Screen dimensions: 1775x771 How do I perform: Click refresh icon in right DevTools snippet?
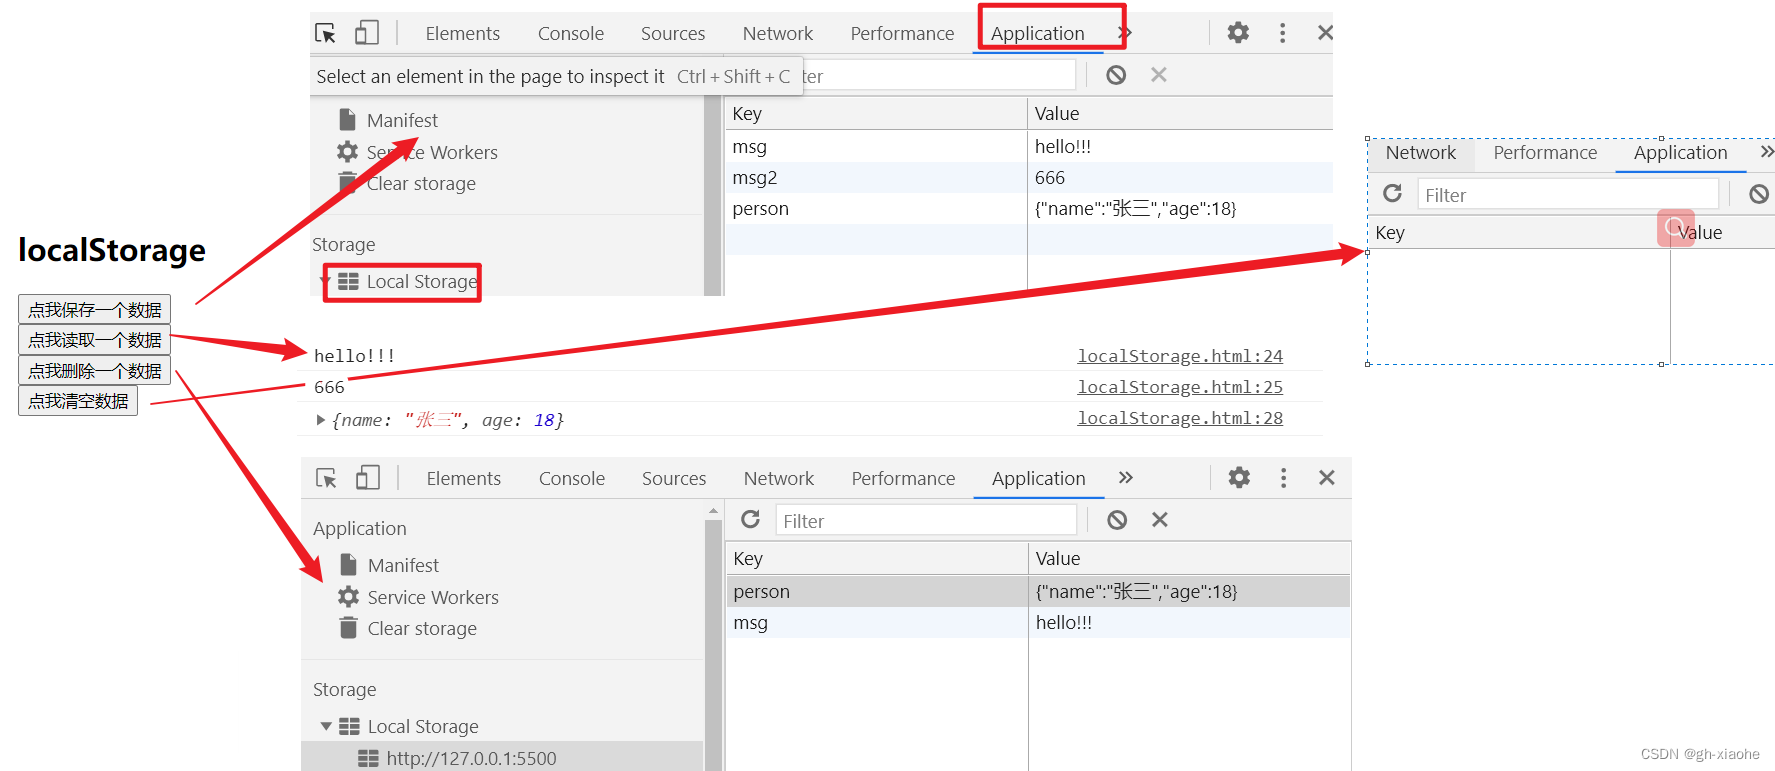point(1392,193)
